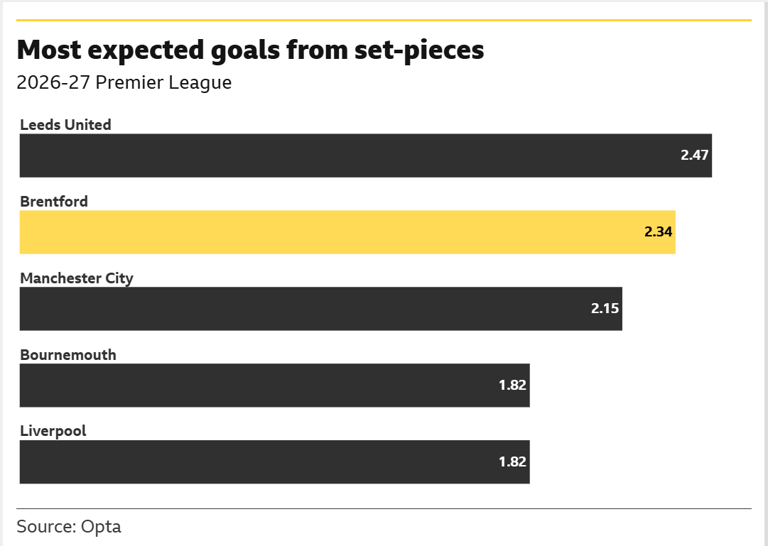This screenshot has width=768, height=546.
Task: Click the chart title heading
Action: coord(250,50)
